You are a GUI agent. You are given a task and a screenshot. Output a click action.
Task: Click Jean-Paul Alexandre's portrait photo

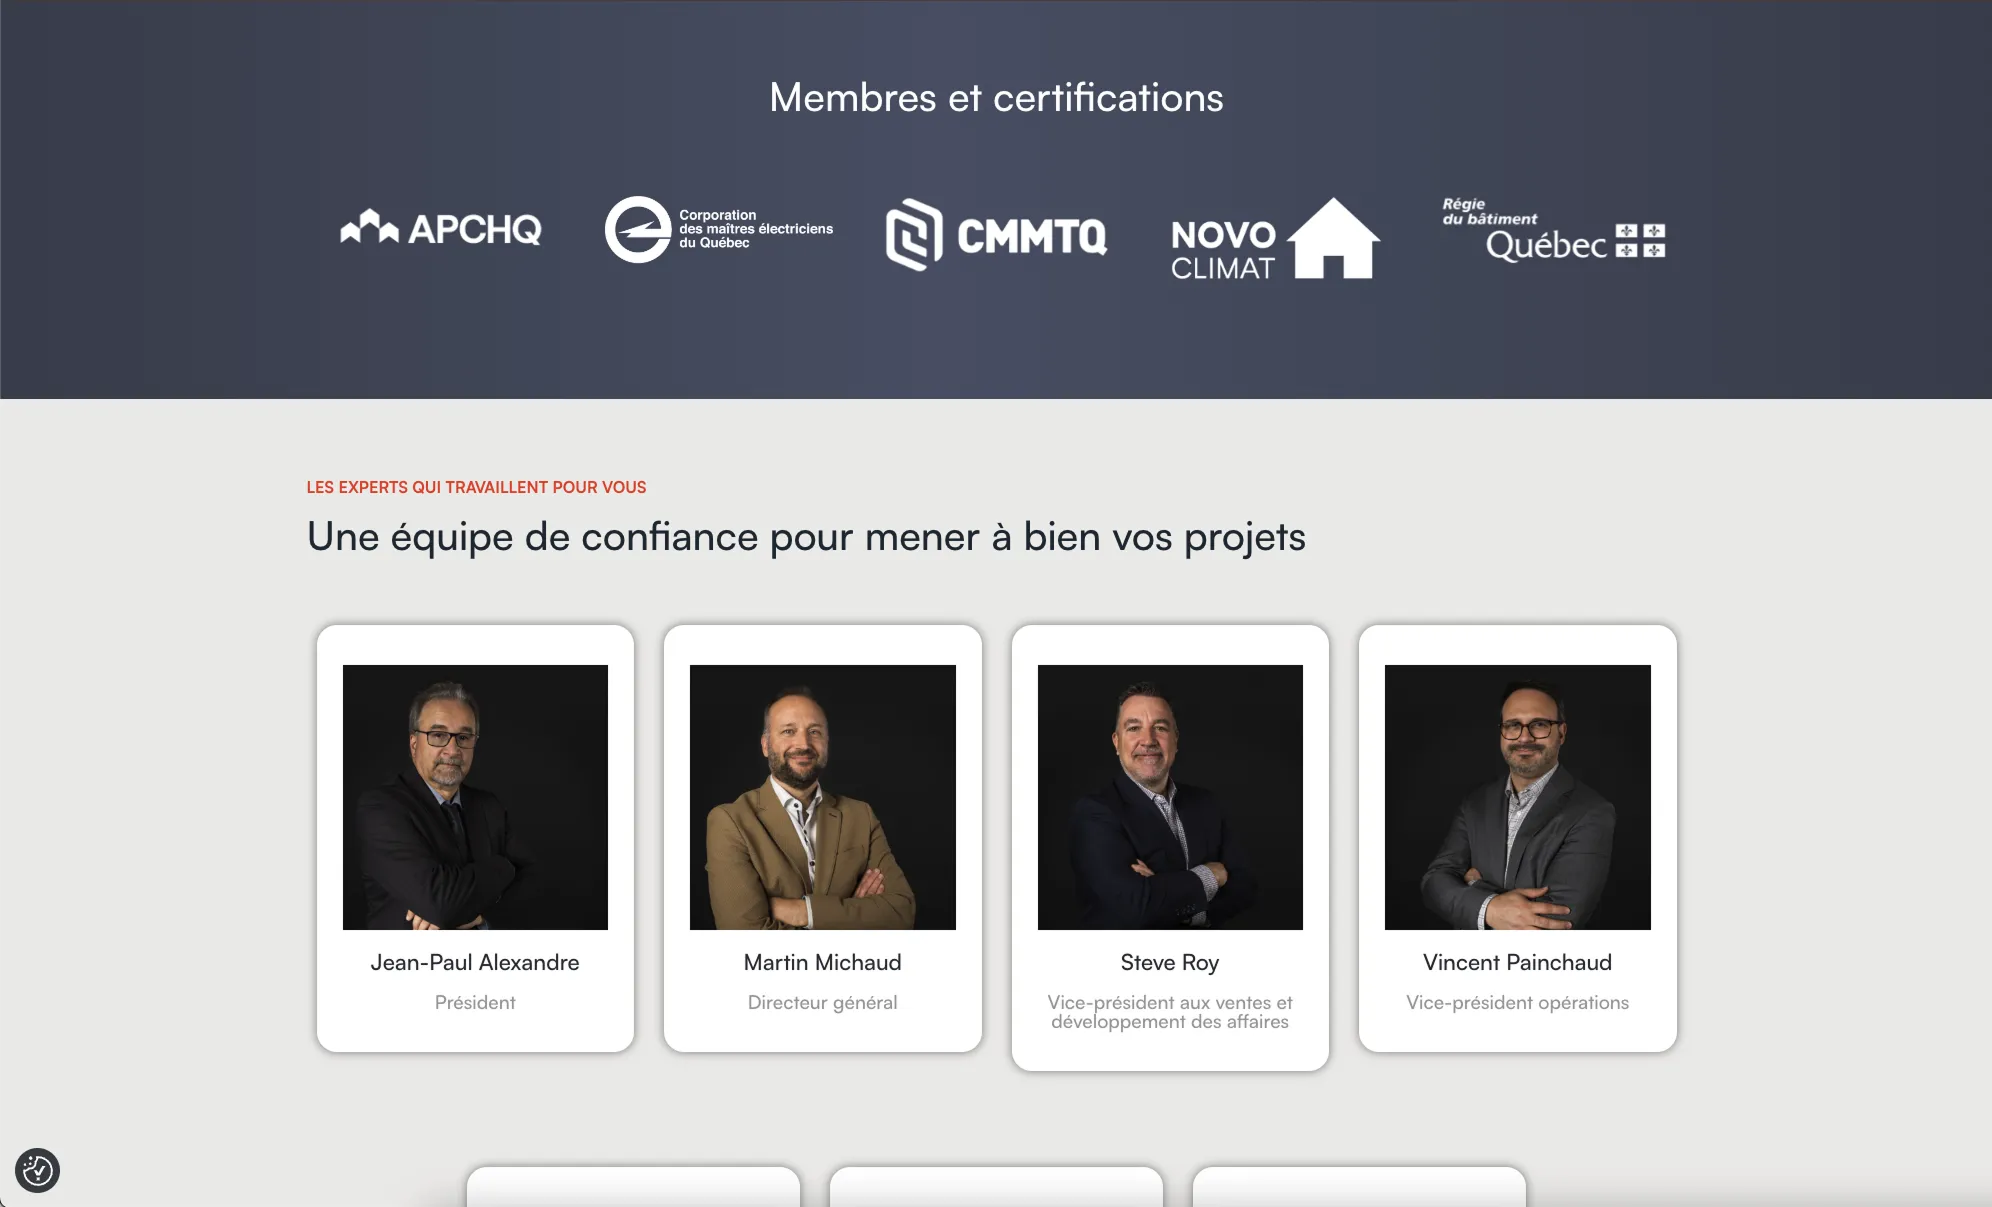[475, 797]
